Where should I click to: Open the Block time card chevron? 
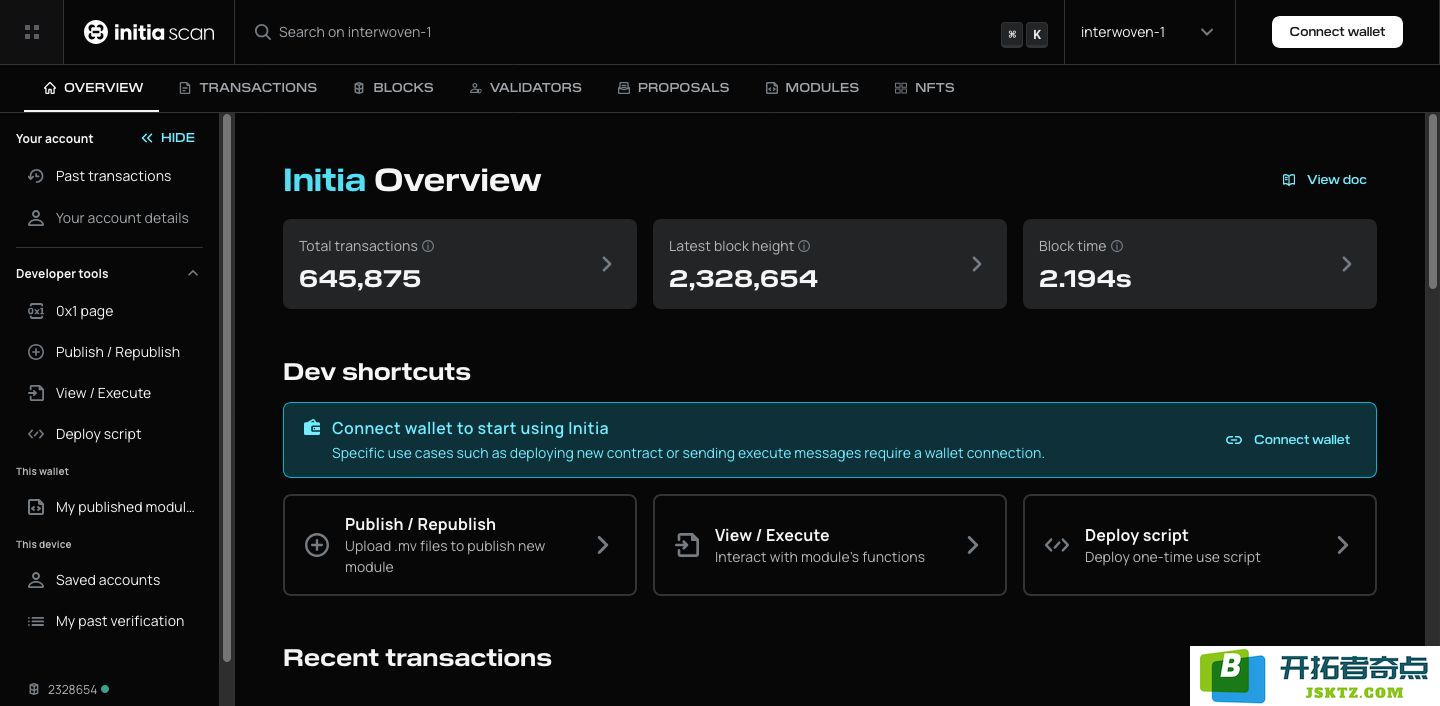point(1347,264)
